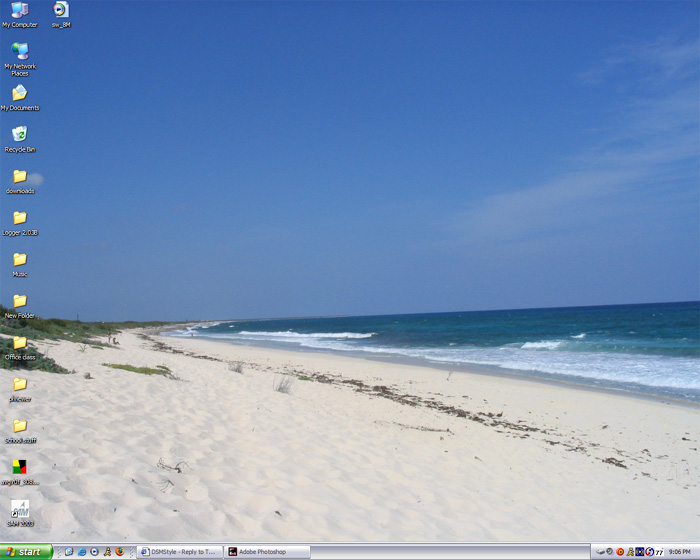Click the AIM running man tray icon

[x=630, y=552]
